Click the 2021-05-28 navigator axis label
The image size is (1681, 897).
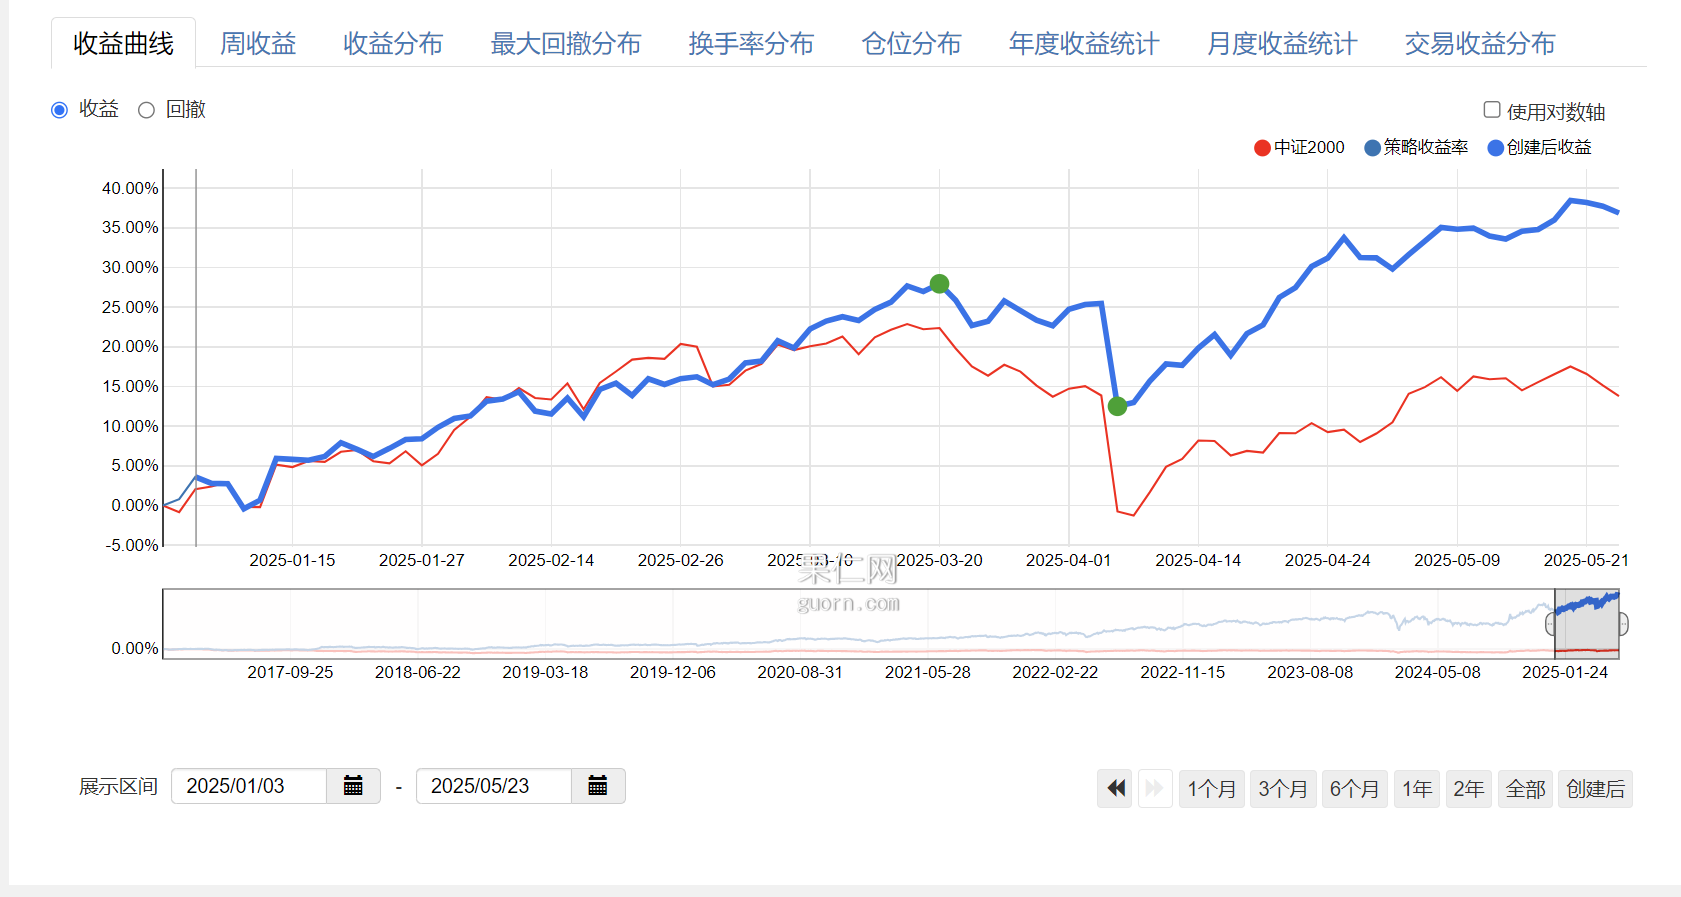coord(927,672)
